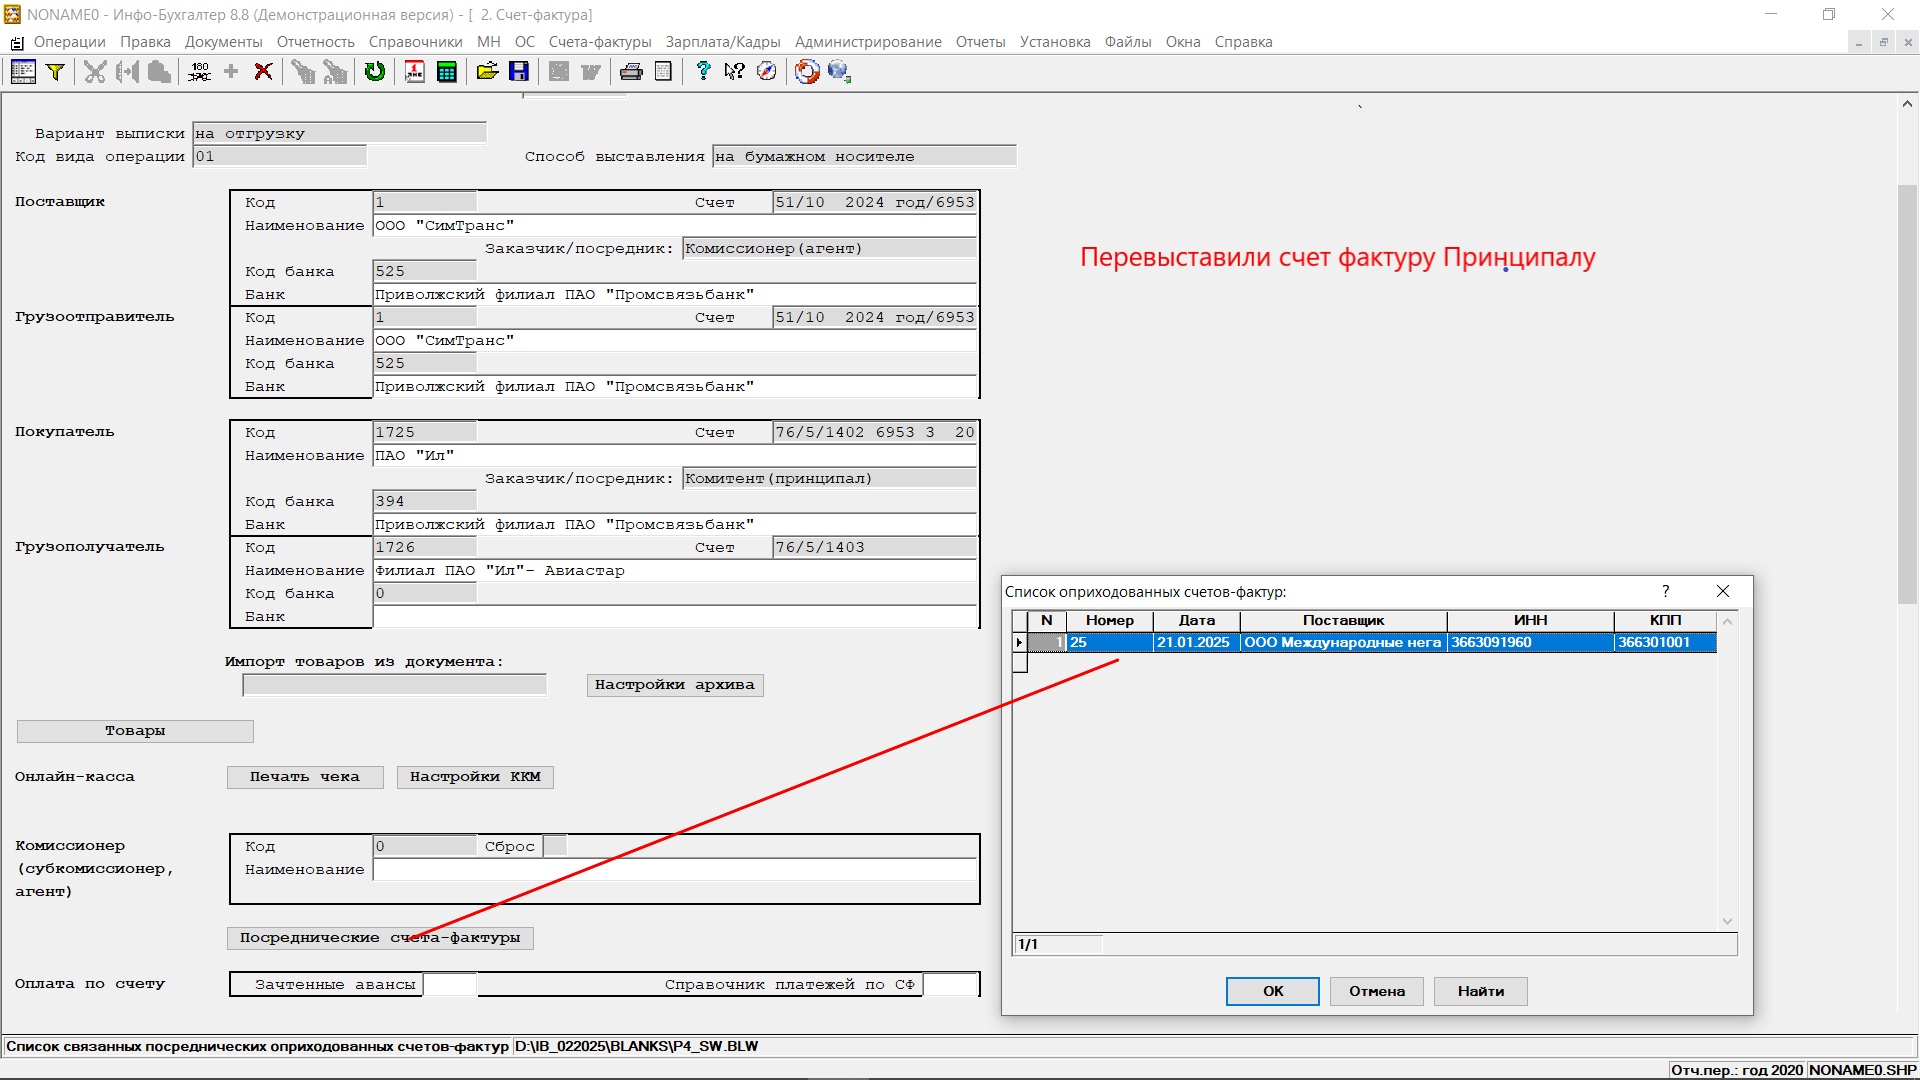Click the lifebuoy support icon
Viewport: 1920px width, 1080px height.
tap(807, 72)
